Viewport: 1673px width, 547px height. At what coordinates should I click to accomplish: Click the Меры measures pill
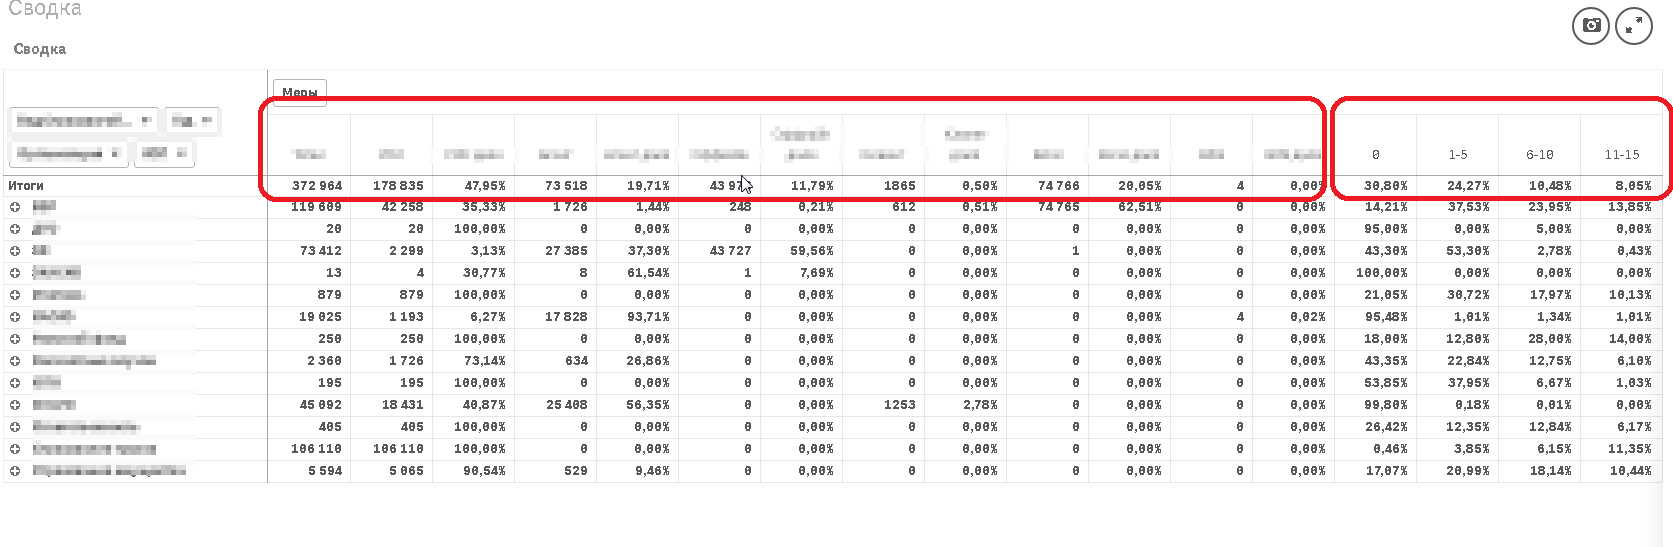(x=300, y=92)
